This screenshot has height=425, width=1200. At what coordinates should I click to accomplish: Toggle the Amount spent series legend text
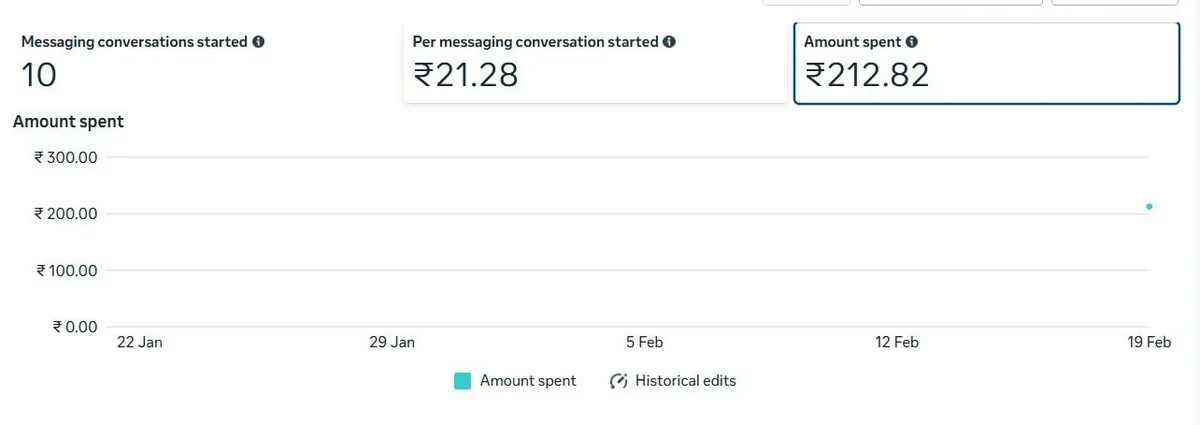pos(528,381)
